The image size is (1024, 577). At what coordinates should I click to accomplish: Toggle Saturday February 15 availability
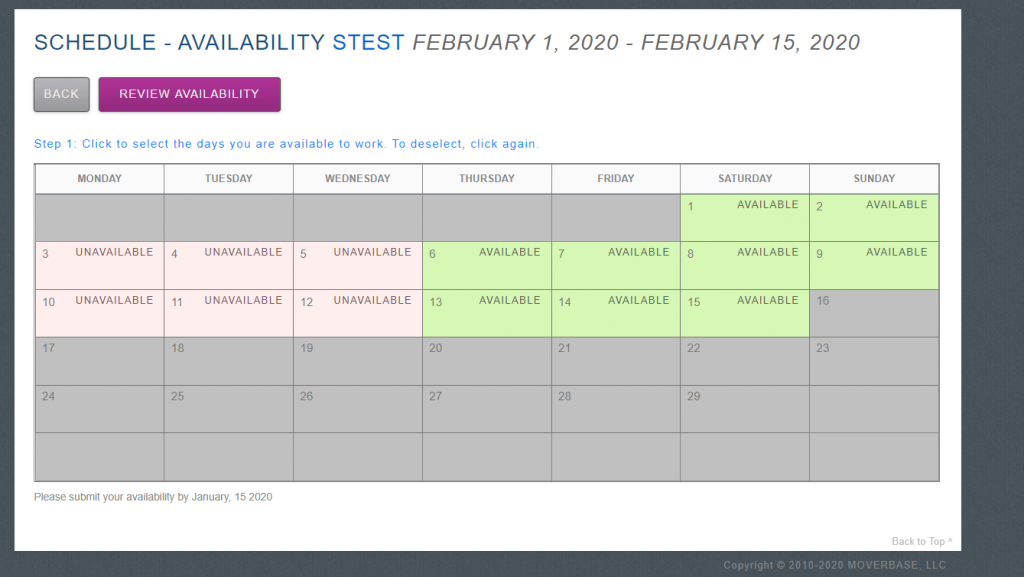745,314
